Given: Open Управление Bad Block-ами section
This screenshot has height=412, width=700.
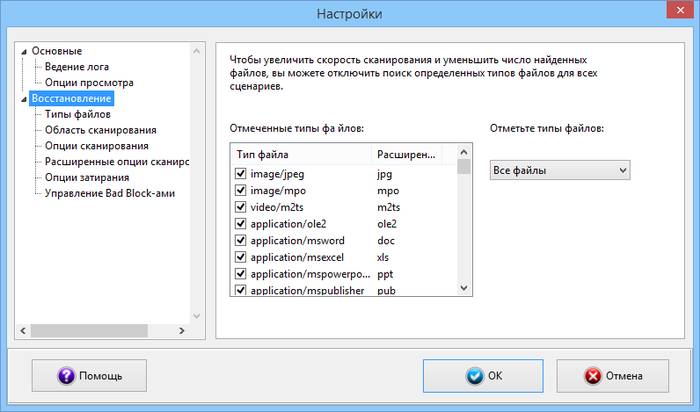Looking at the screenshot, I should coord(110,193).
